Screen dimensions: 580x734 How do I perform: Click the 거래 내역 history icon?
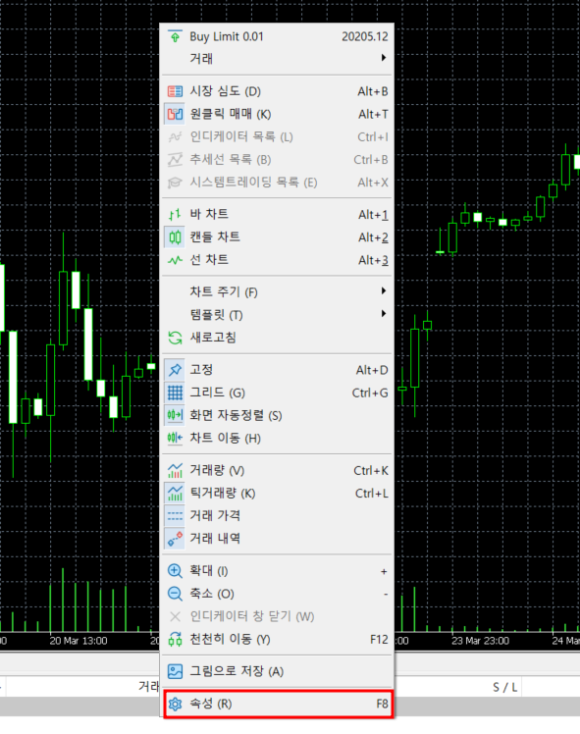[175, 538]
